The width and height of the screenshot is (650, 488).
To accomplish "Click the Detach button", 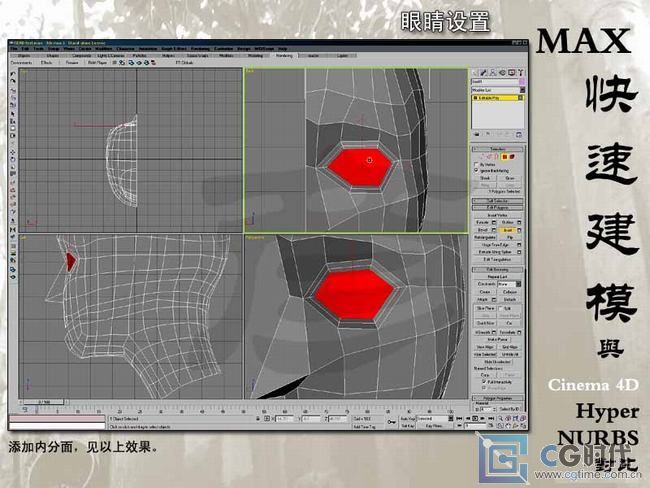I will coord(509,299).
